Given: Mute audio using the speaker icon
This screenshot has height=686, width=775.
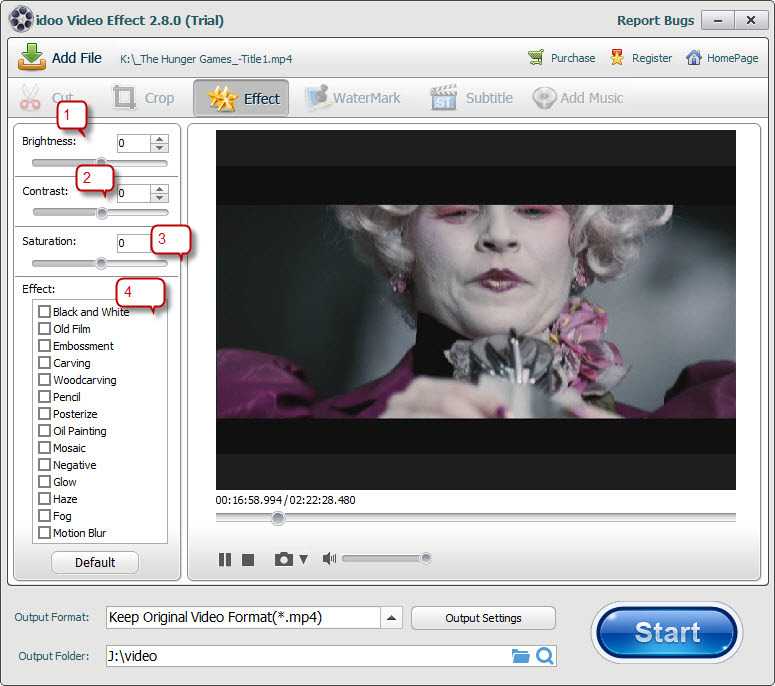Looking at the screenshot, I should pyautogui.click(x=329, y=559).
